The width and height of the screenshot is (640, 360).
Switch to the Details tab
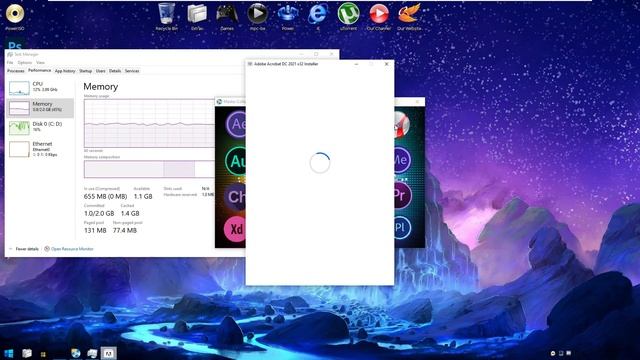(115, 71)
